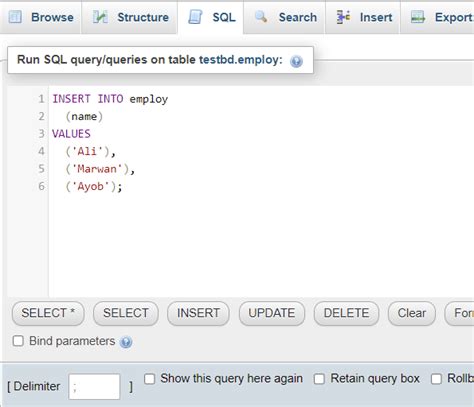
Task: Click line number 1 in editor gutter
Action: click(x=41, y=99)
